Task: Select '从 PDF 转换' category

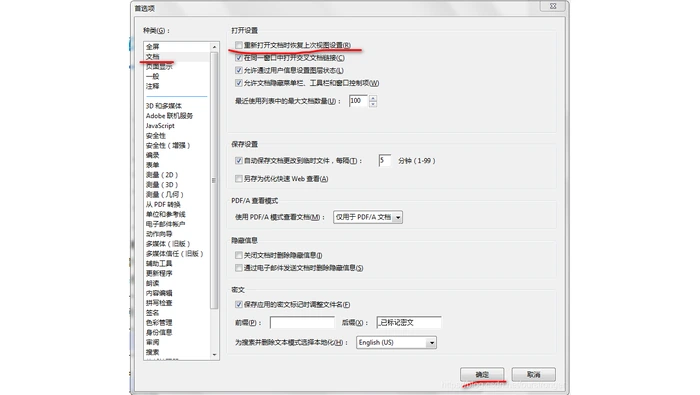Action: point(163,204)
